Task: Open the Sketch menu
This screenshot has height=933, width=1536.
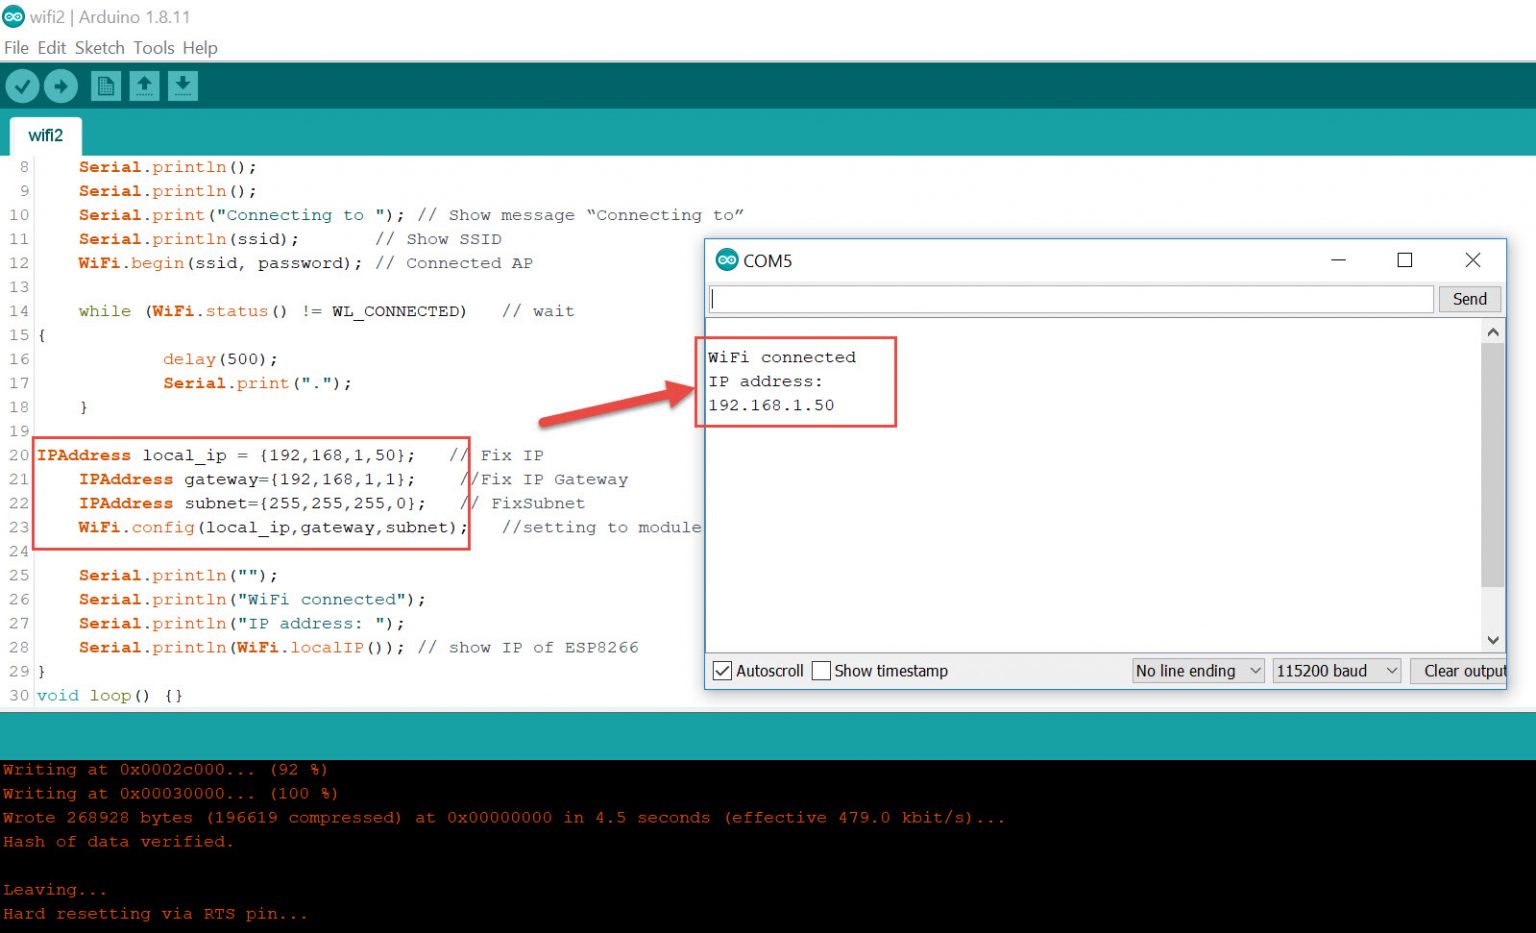Action: pyautogui.click(x=99, y=47)
